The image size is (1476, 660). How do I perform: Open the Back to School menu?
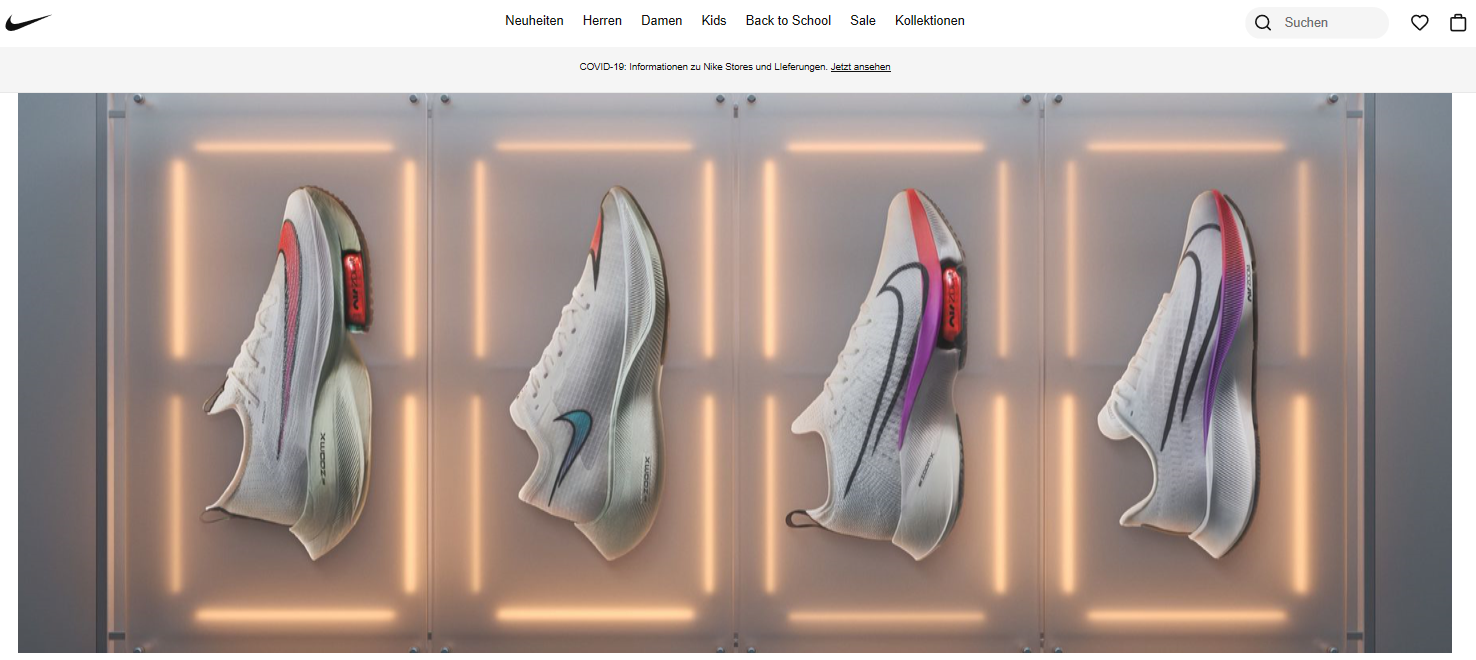pos(788,21)
